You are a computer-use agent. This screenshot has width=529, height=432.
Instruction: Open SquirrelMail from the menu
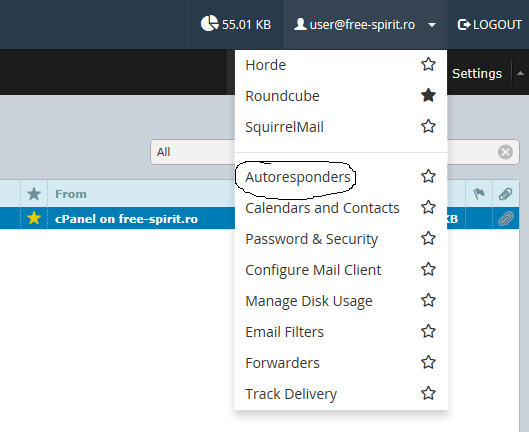click(284, 127)
